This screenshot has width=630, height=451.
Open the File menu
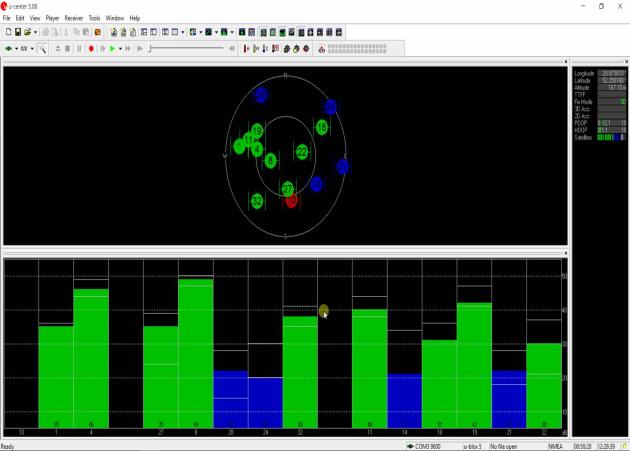coord(6,18)
